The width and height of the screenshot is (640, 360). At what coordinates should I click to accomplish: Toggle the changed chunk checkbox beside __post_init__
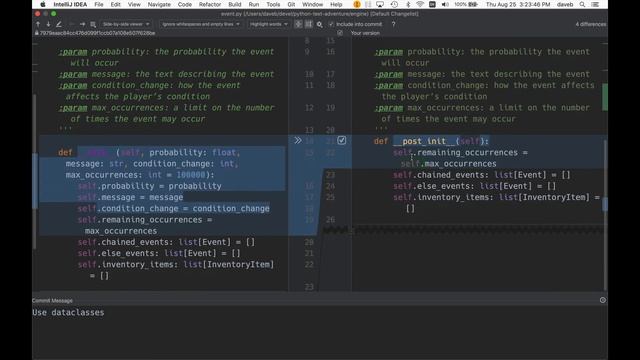[x=342, y=140]
